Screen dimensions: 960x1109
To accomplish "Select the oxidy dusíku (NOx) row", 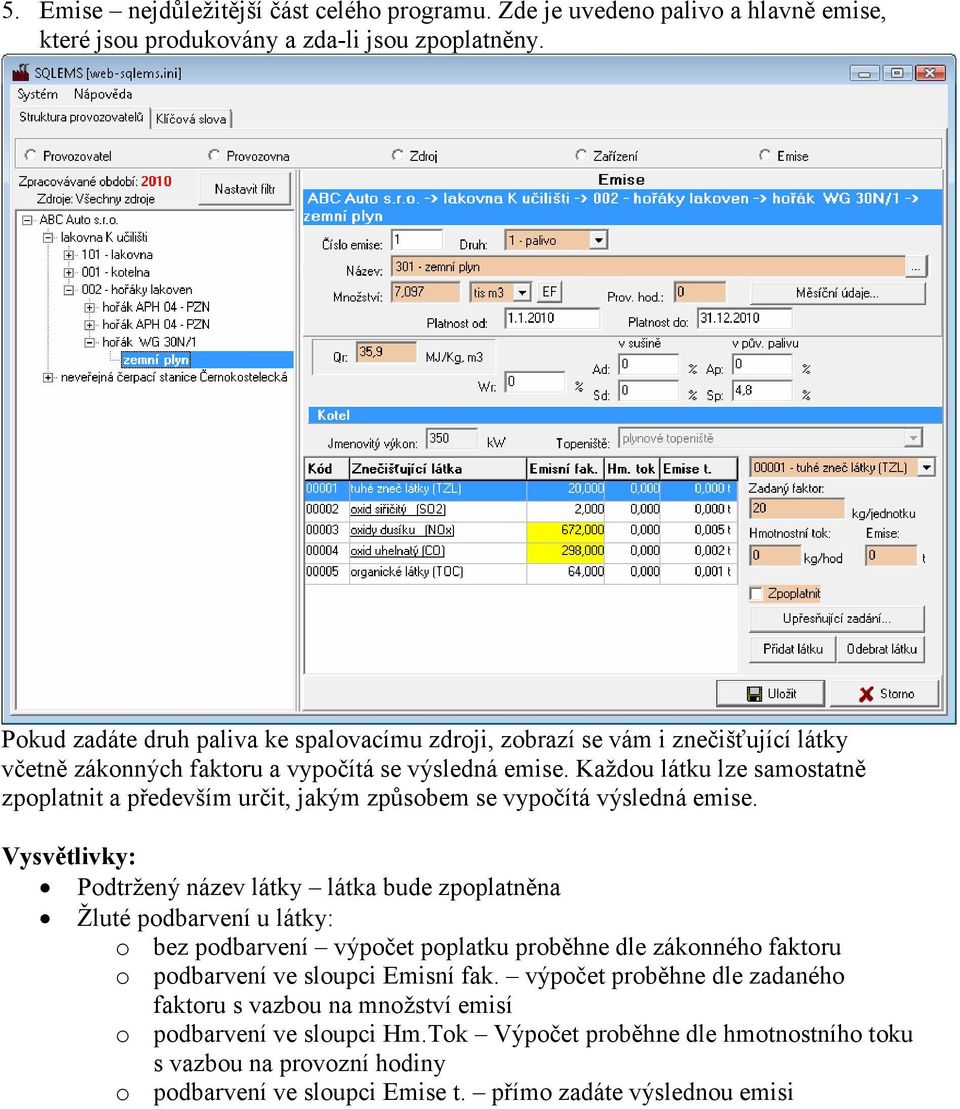I will [521, 530].
